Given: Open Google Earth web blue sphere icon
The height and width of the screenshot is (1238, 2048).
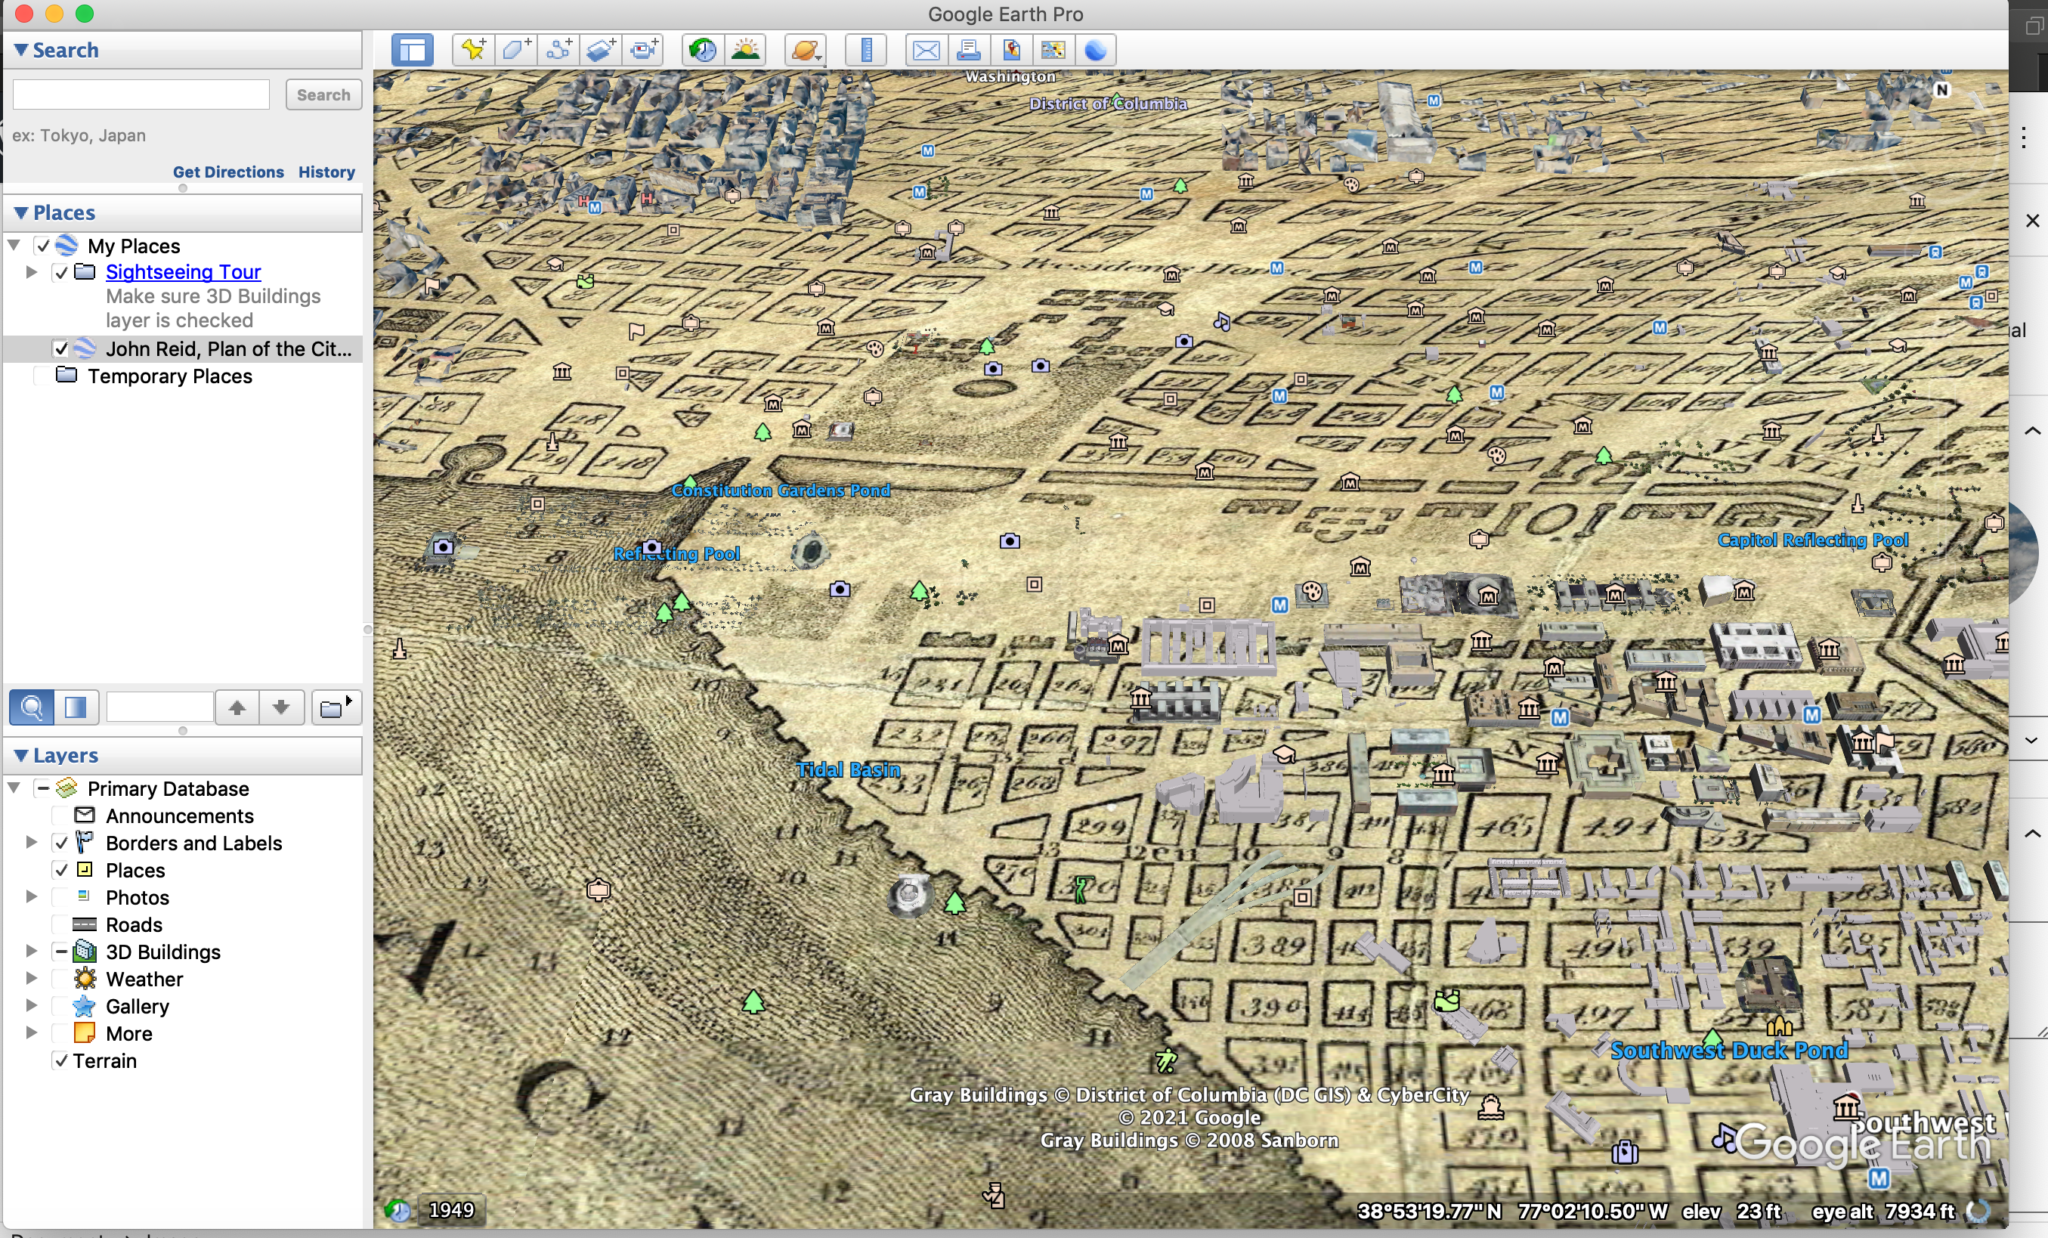Looking at the screenshot, I should (1096, 49).
